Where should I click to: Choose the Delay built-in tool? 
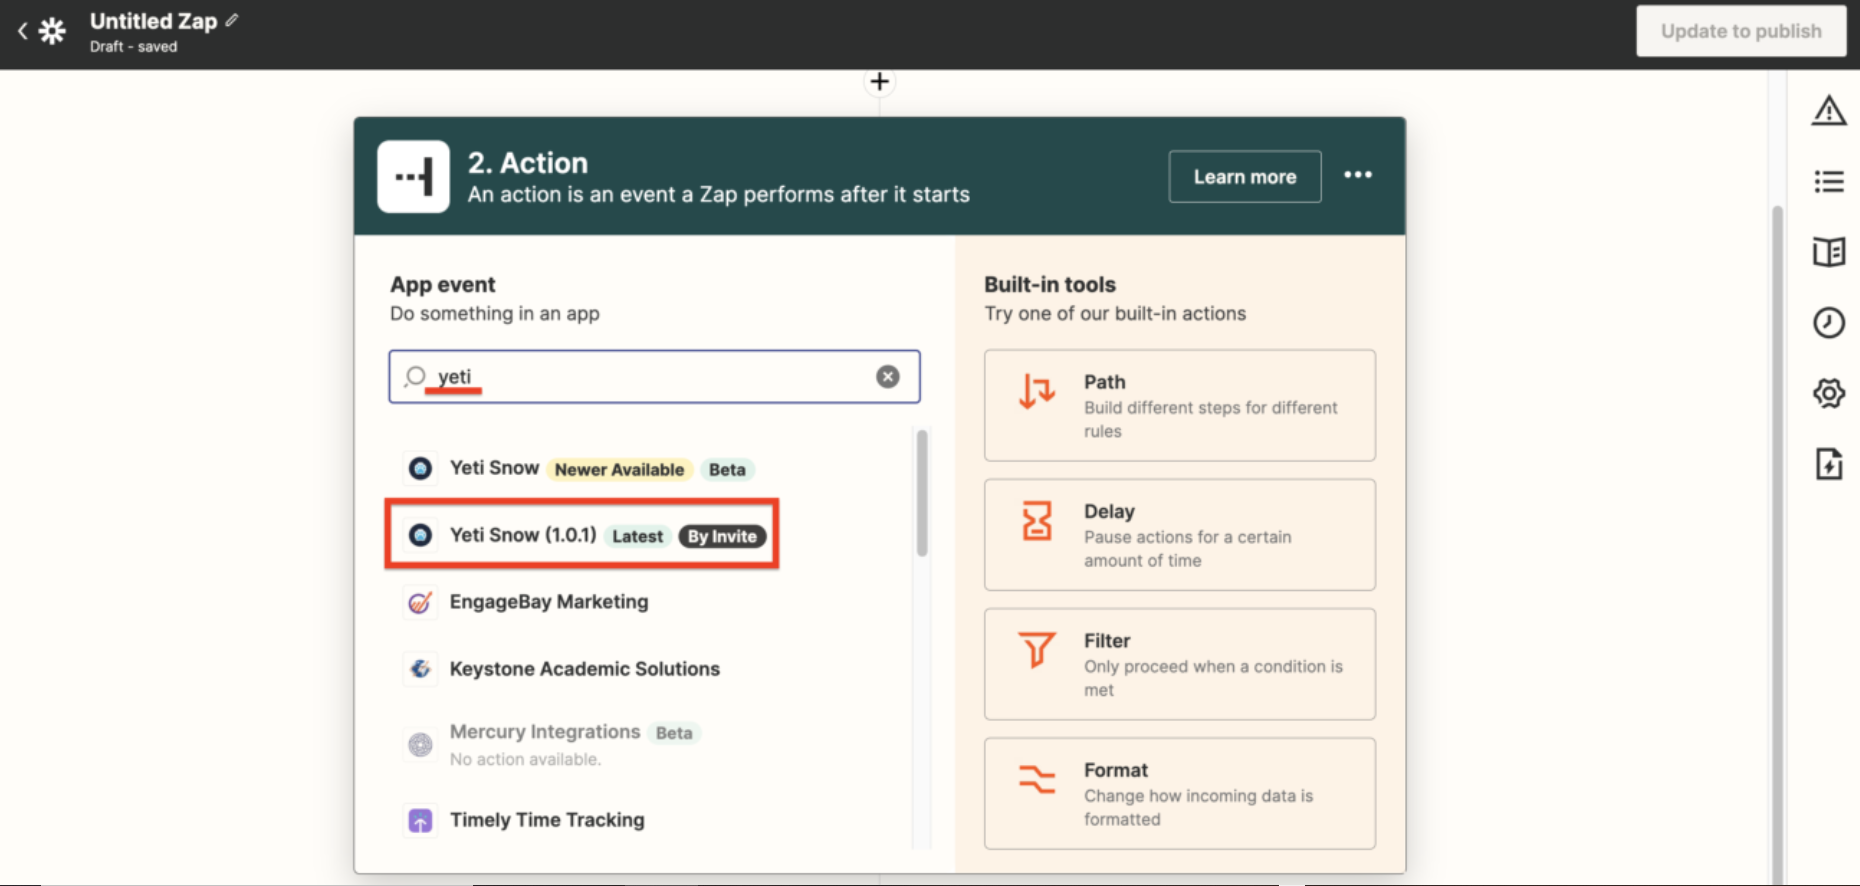[x=1179, y=535]
